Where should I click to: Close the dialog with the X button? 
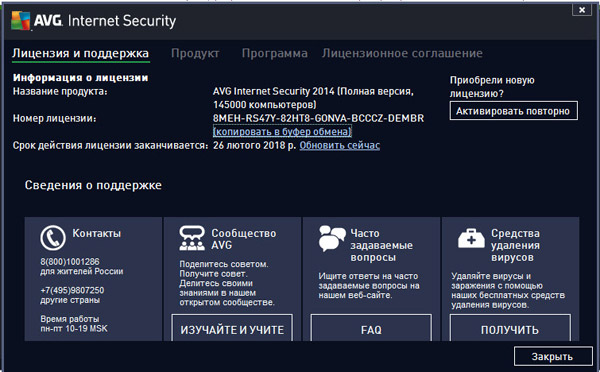click(x=582, y=10)
